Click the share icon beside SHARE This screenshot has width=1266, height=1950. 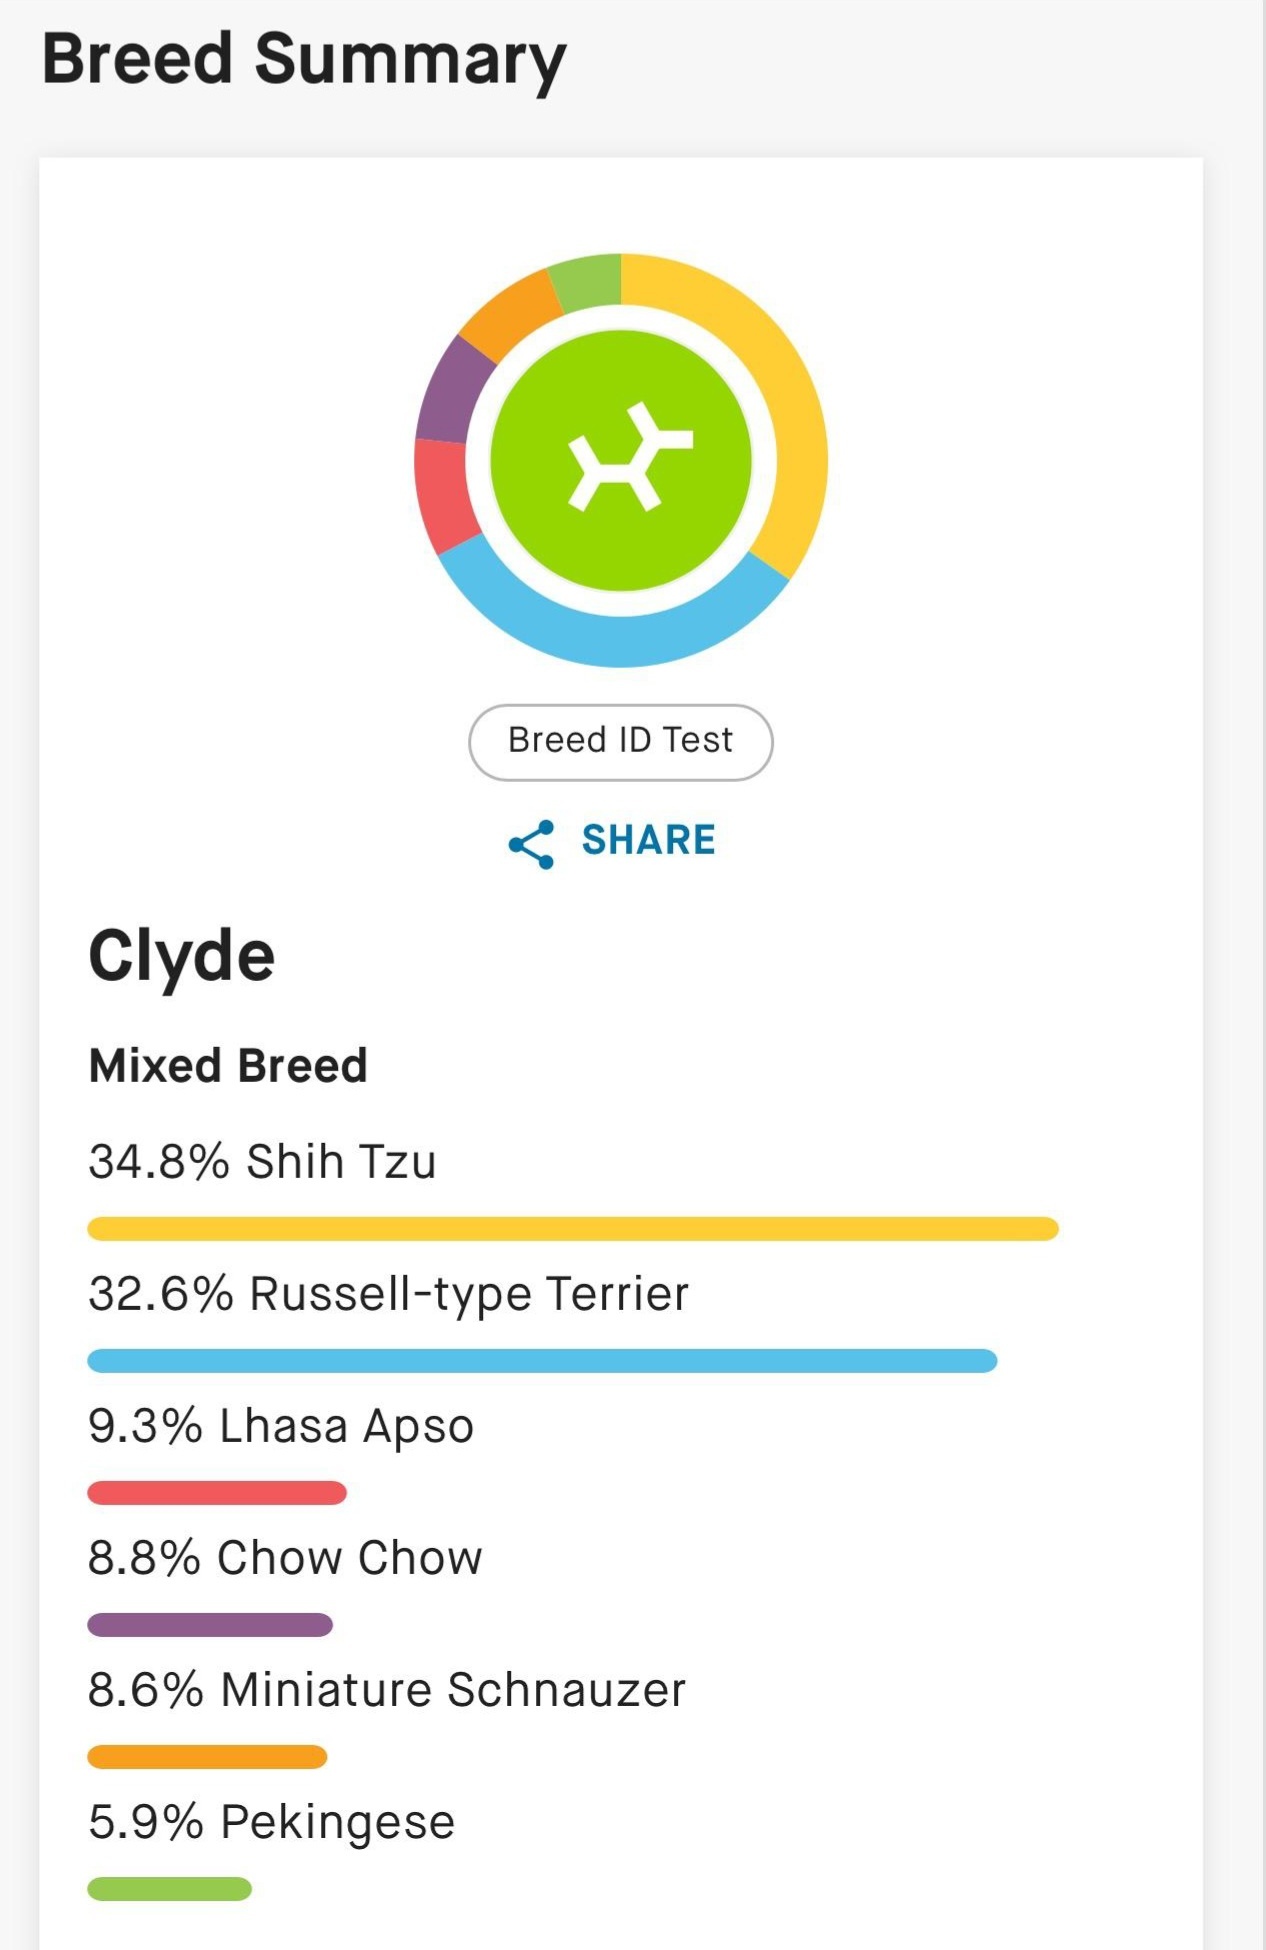click(531, 844)
